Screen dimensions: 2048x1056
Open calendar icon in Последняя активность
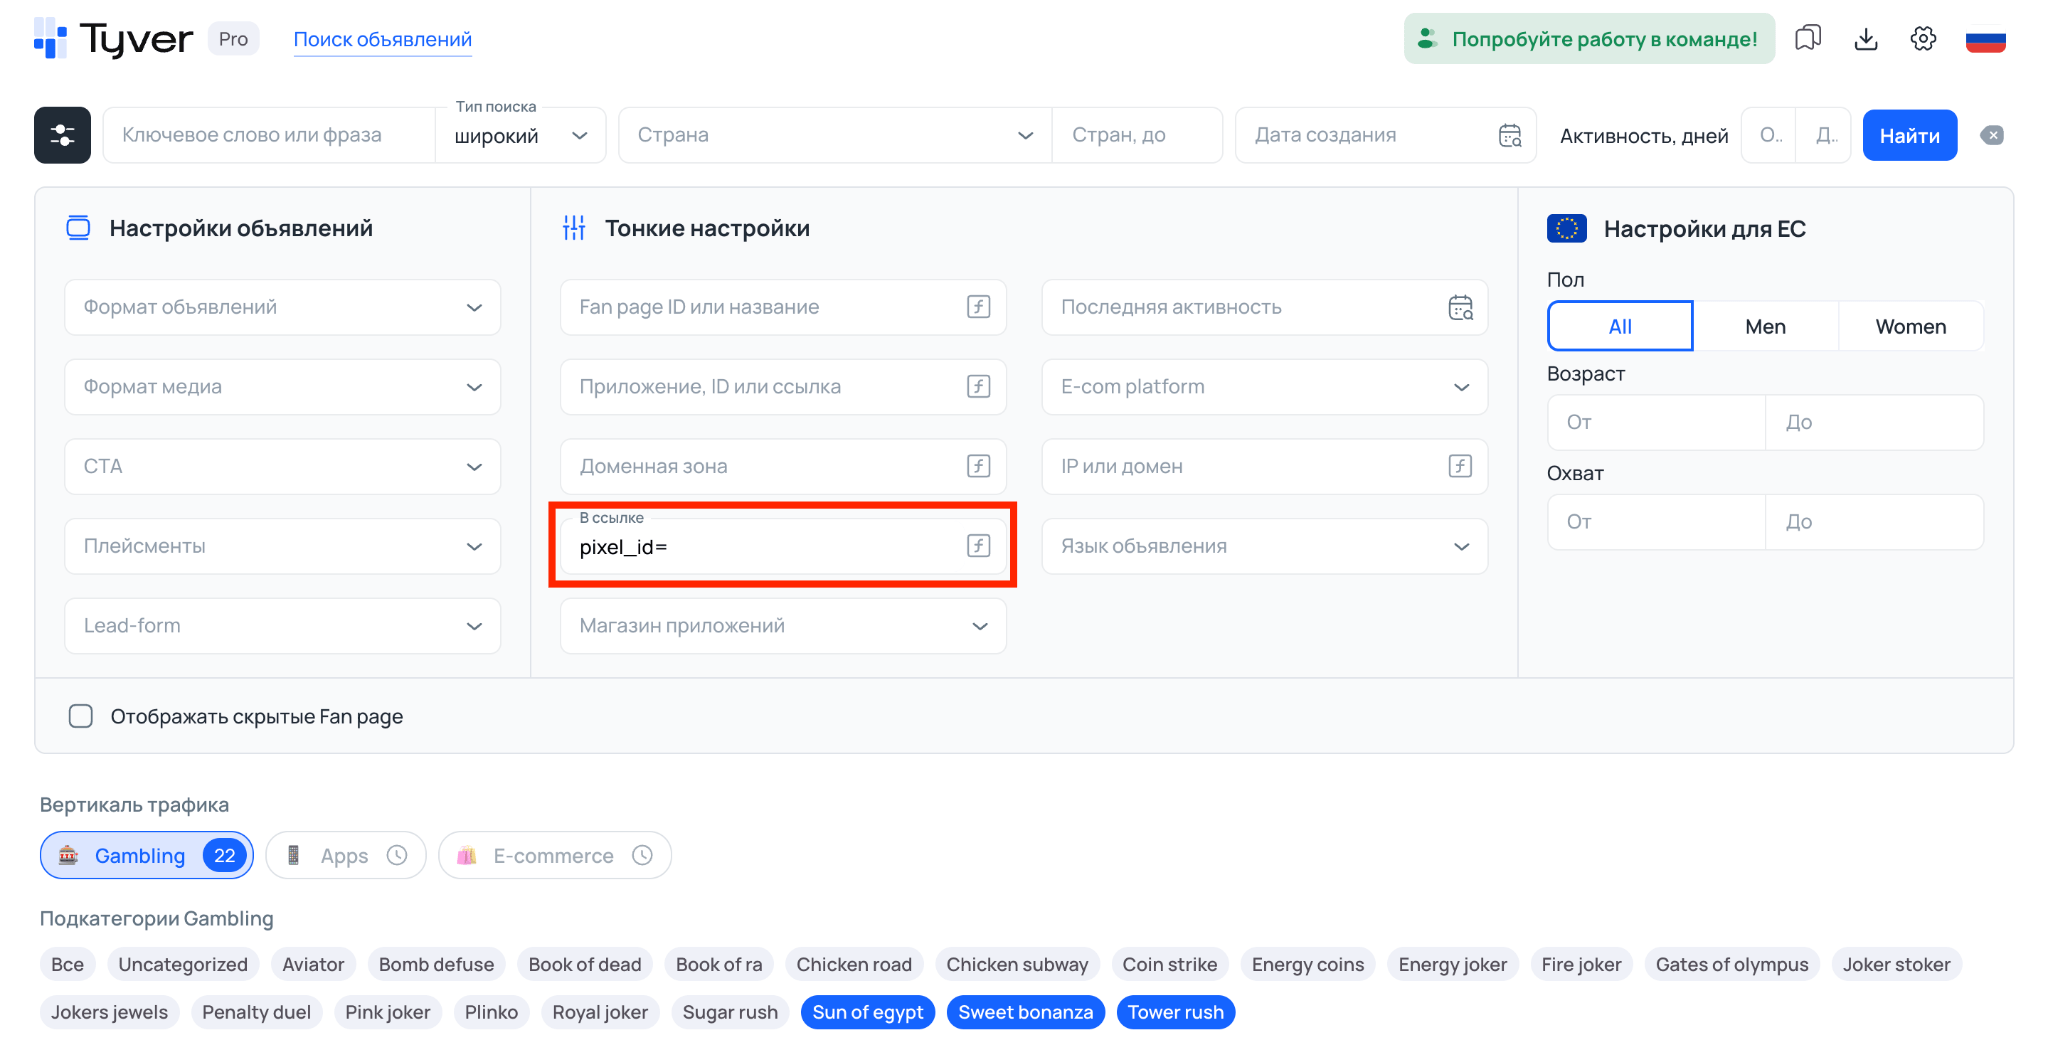[1461, 307]
